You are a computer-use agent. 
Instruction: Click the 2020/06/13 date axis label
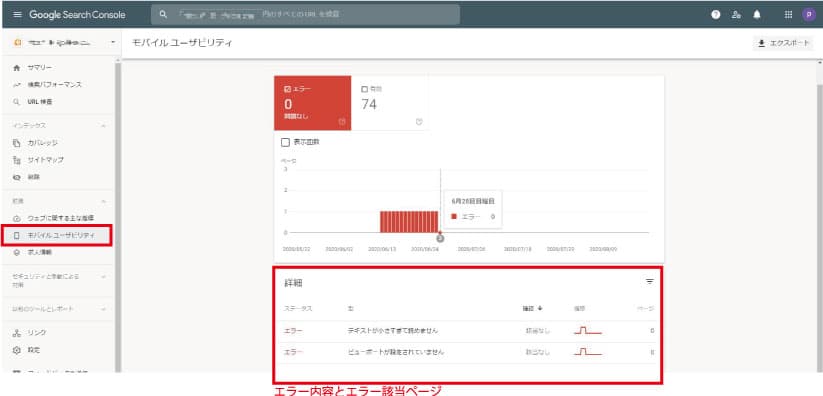[x=382, y=249]
